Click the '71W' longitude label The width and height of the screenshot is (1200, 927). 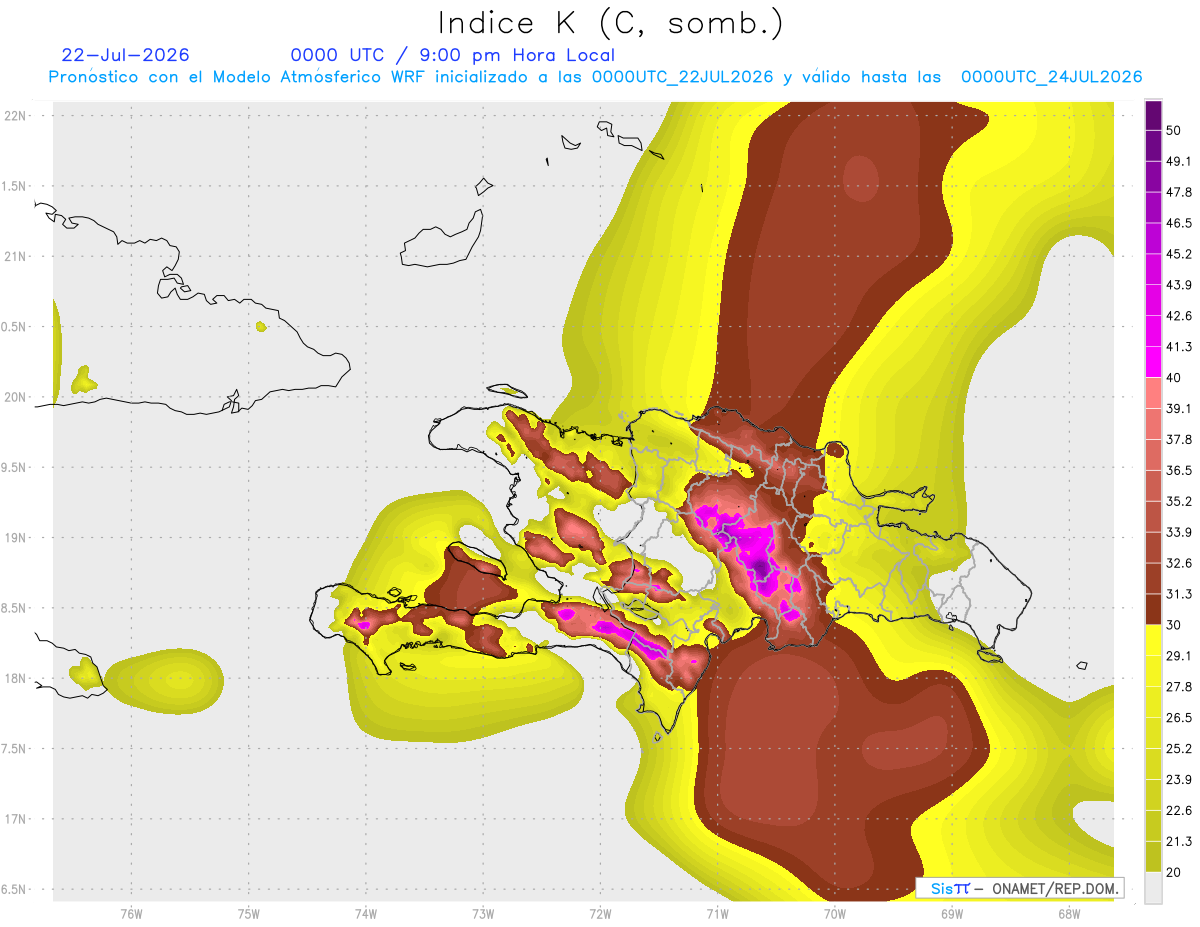tap(717, 914)
